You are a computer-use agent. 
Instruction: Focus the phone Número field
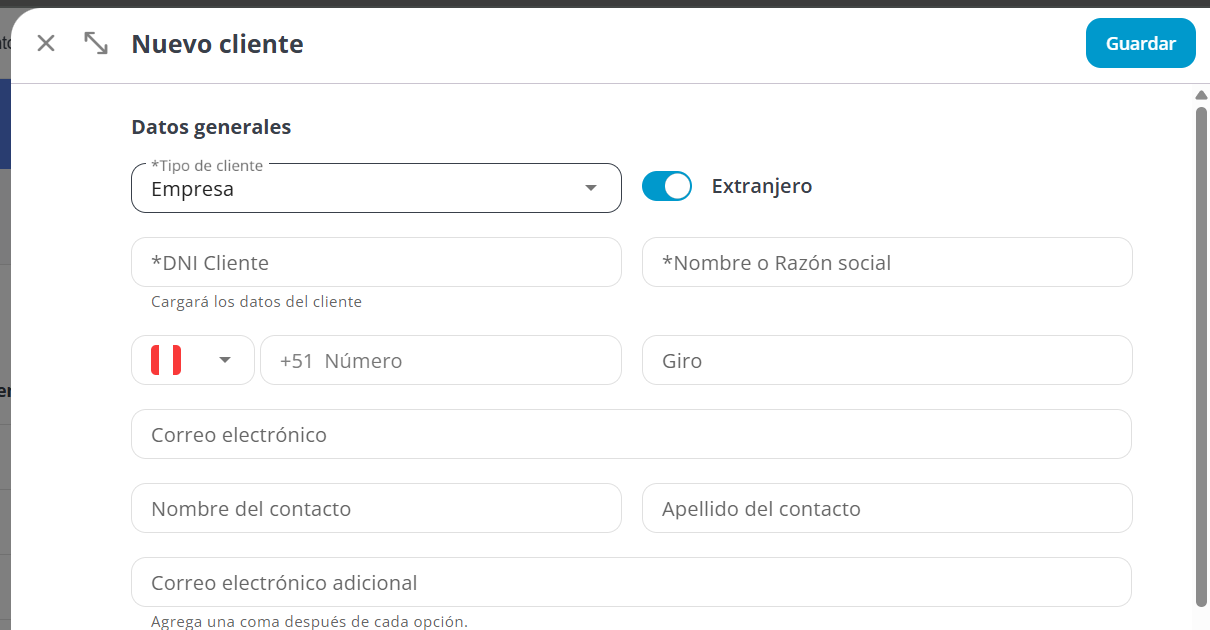coord(441,360)
